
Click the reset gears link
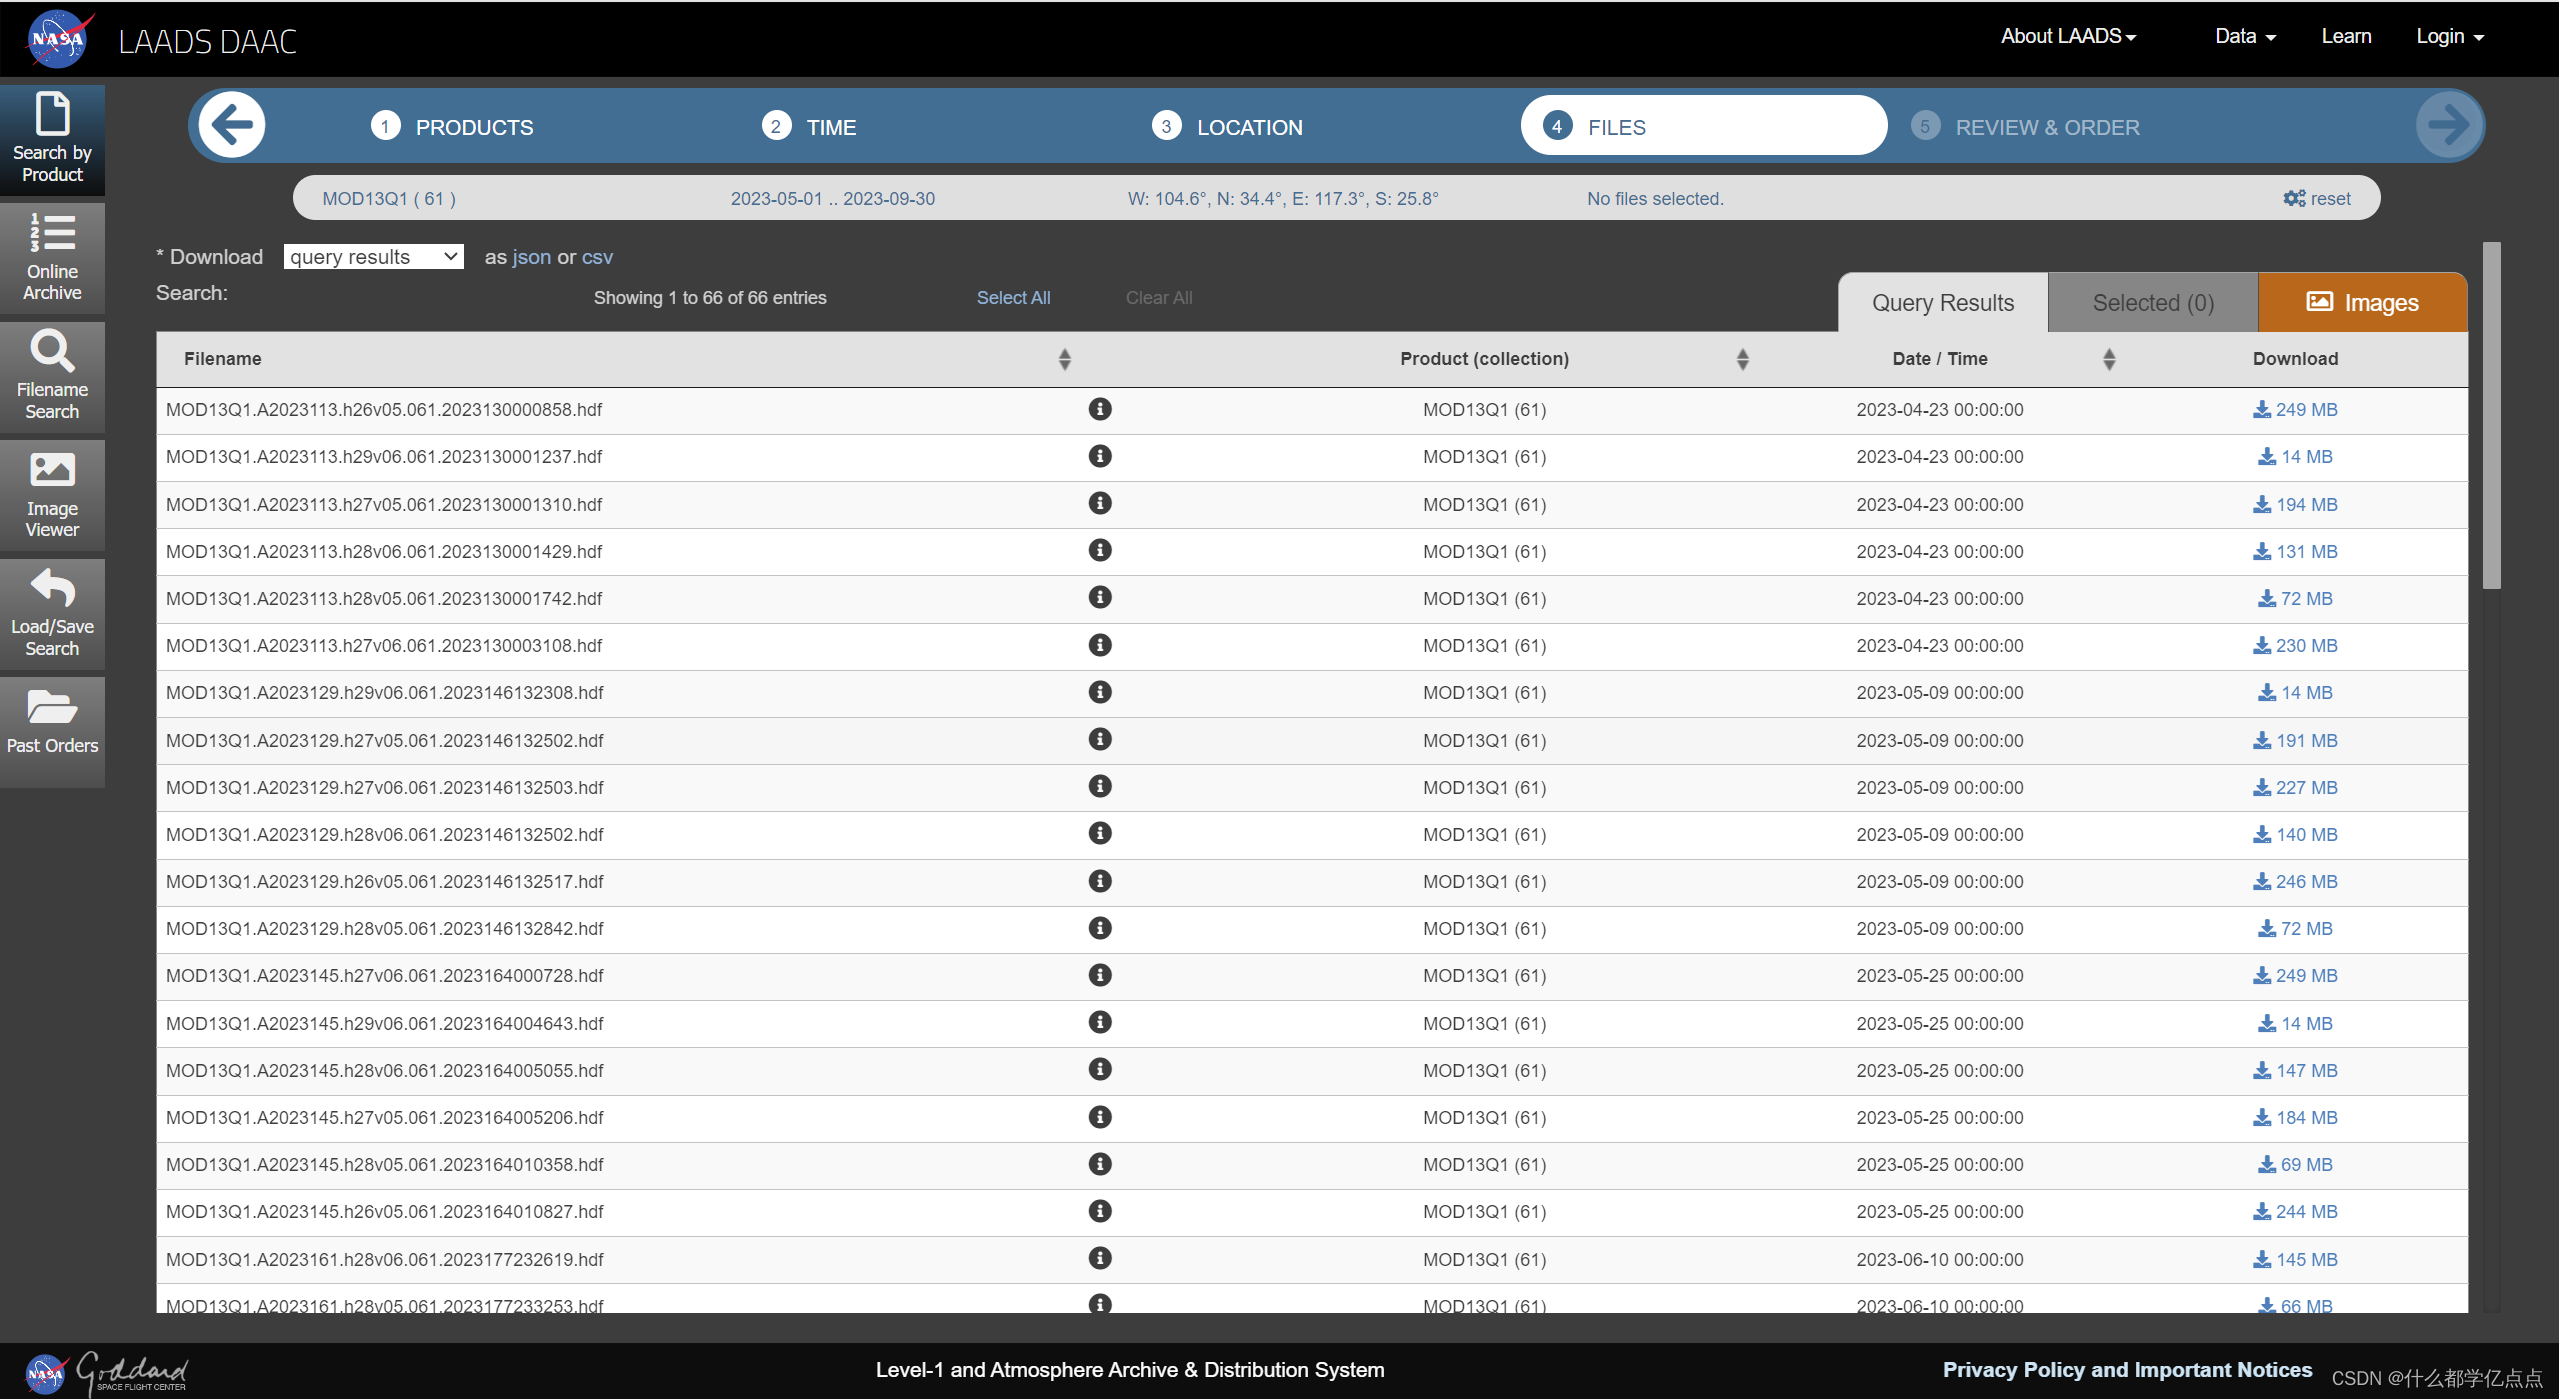pyautogui.click(x=2317, y=198)
